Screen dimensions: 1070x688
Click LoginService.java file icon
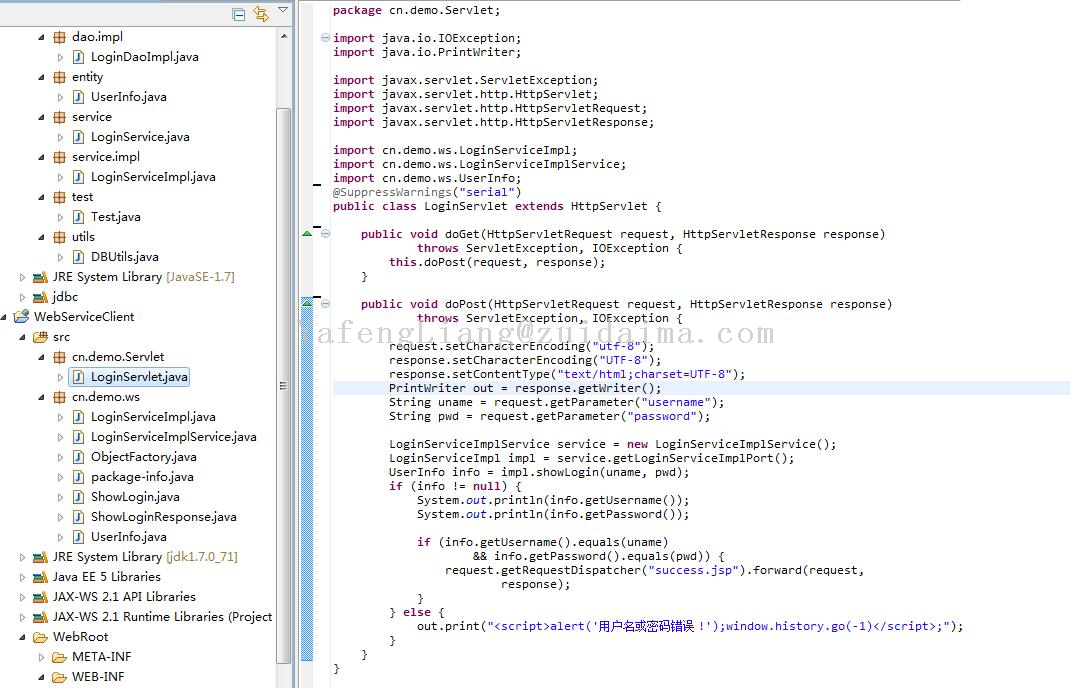(78, 137)
